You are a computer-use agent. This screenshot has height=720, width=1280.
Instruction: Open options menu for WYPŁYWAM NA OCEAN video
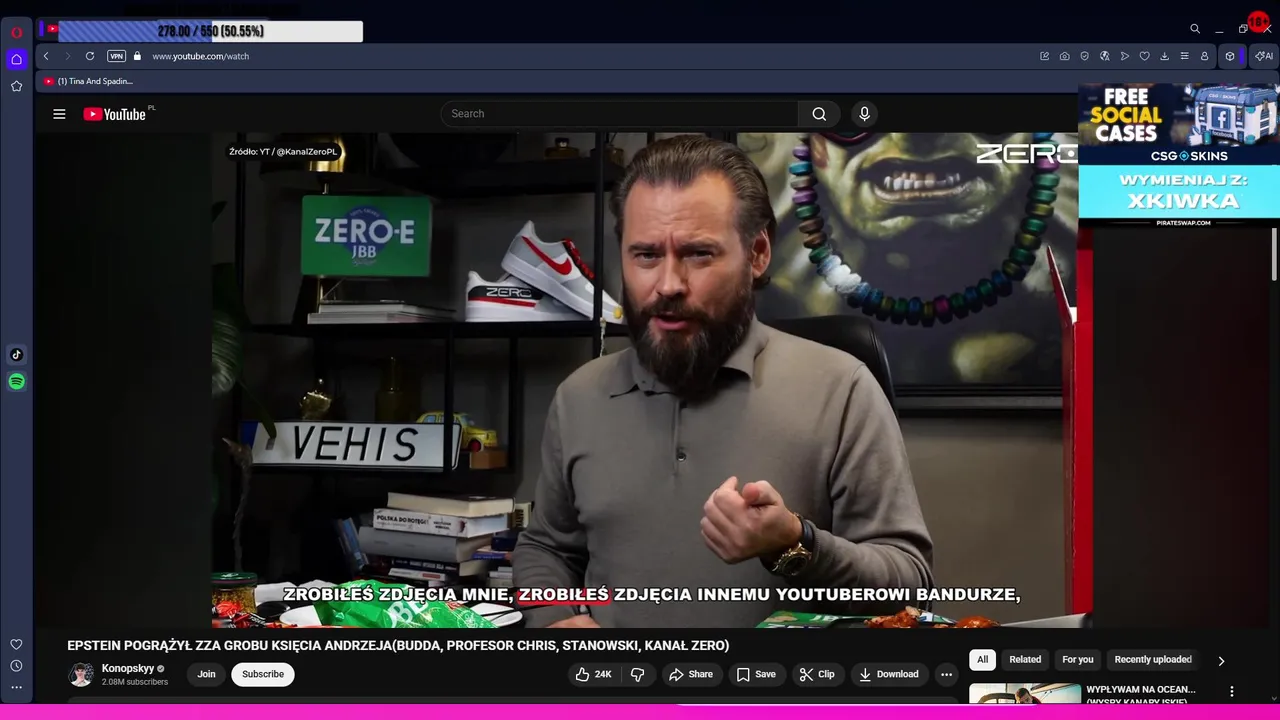[x=1232, y=691]
